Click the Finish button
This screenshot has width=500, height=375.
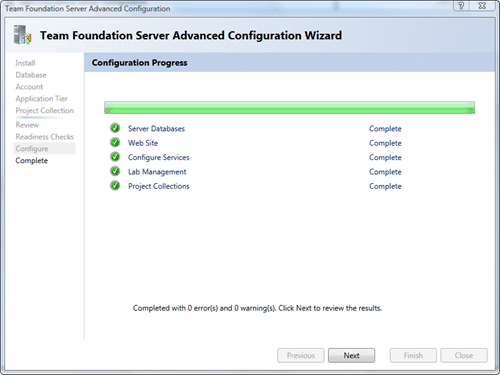[413, 356]
